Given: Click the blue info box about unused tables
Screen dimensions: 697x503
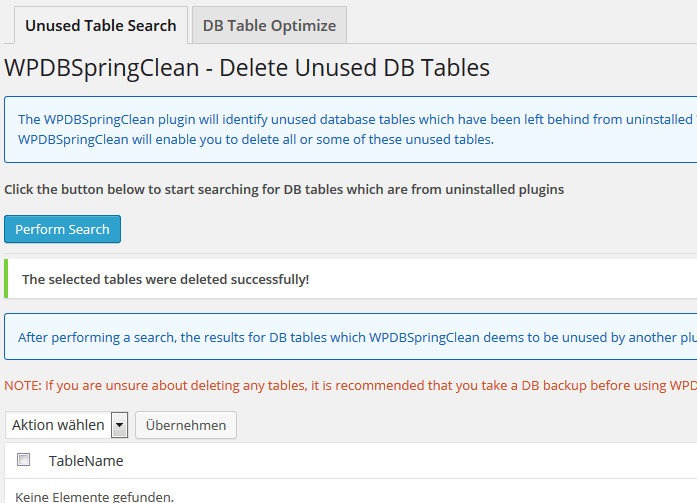Looking at the screenshot, I should tap(351, 129).
